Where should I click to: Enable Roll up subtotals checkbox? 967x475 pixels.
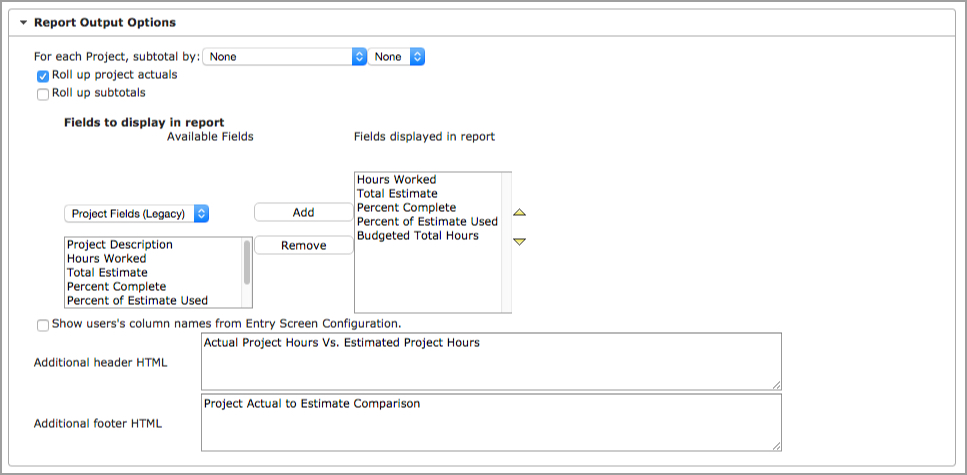click(x=43, y=95)
